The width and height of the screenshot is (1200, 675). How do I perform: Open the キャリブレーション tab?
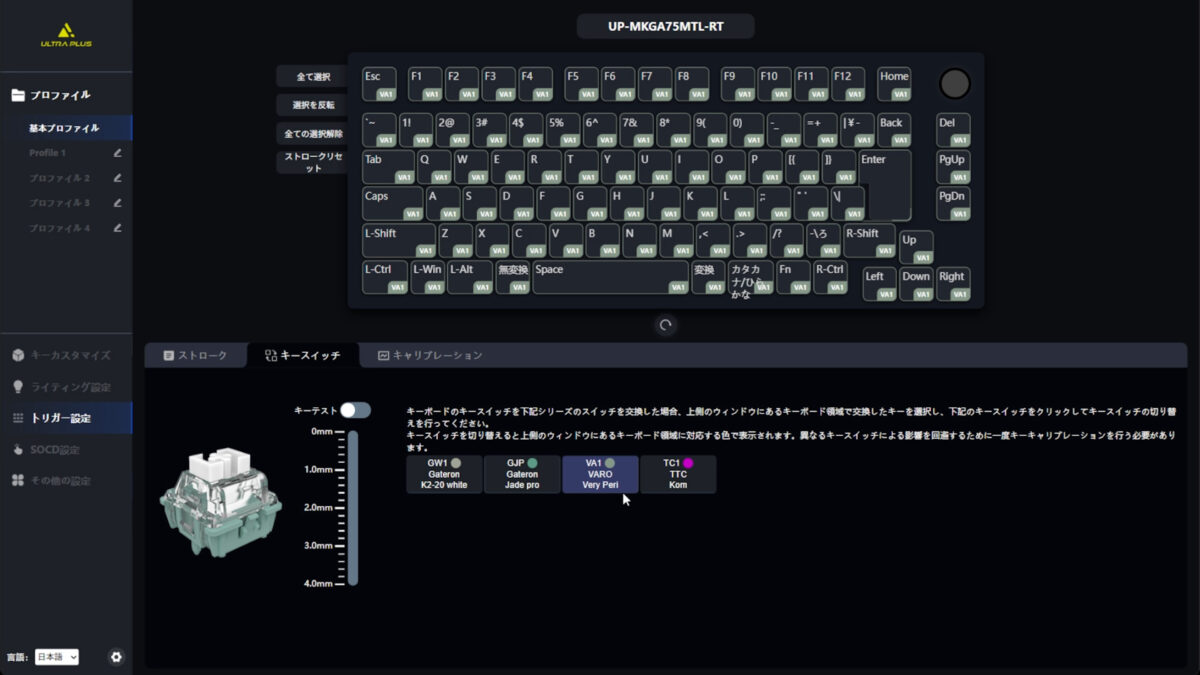click(x=429, y=355)
